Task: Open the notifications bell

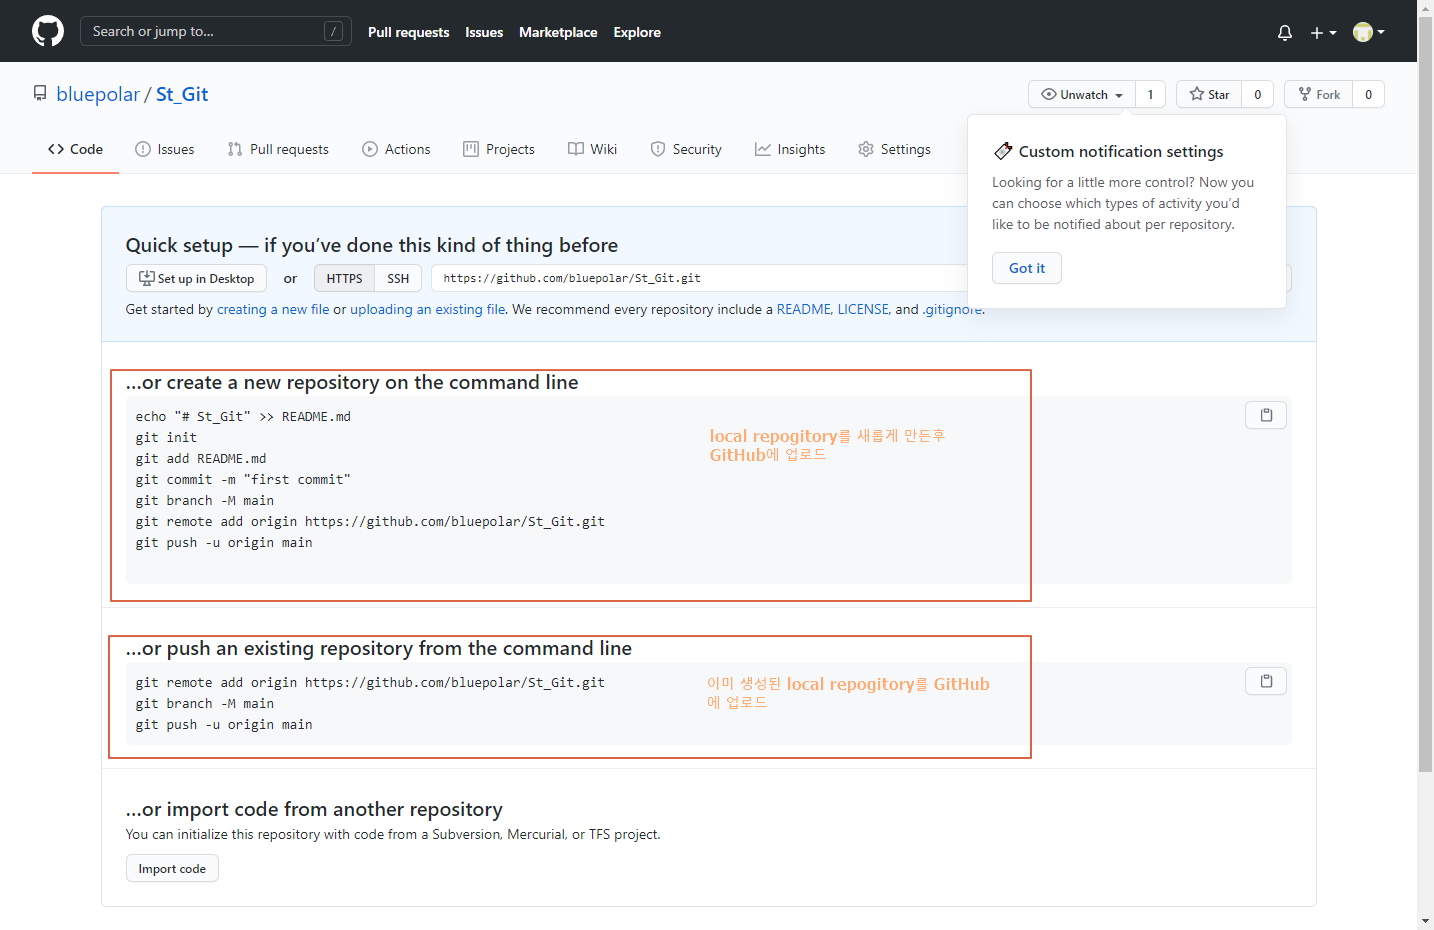Action: click(1285, 32)
